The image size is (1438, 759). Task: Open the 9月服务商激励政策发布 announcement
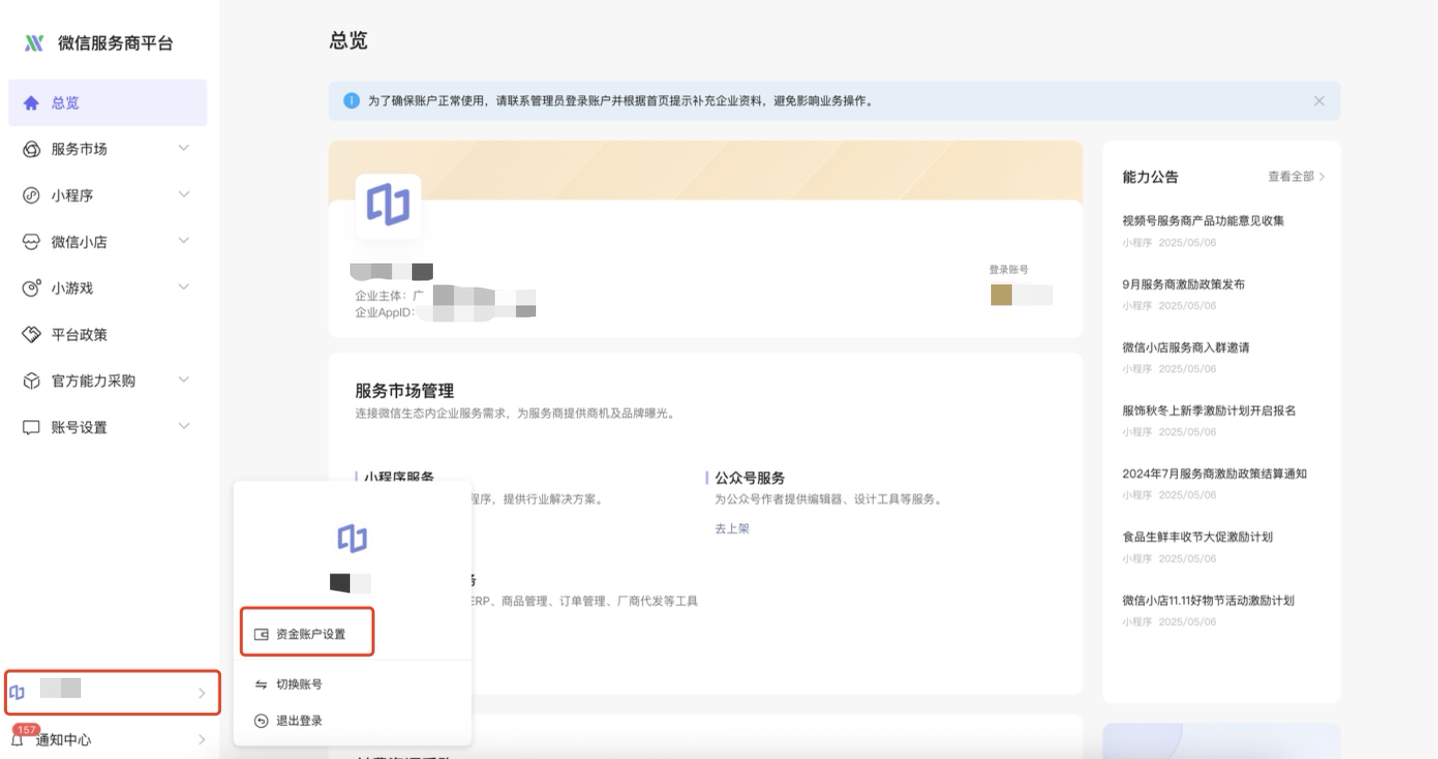pos(1184,285)
